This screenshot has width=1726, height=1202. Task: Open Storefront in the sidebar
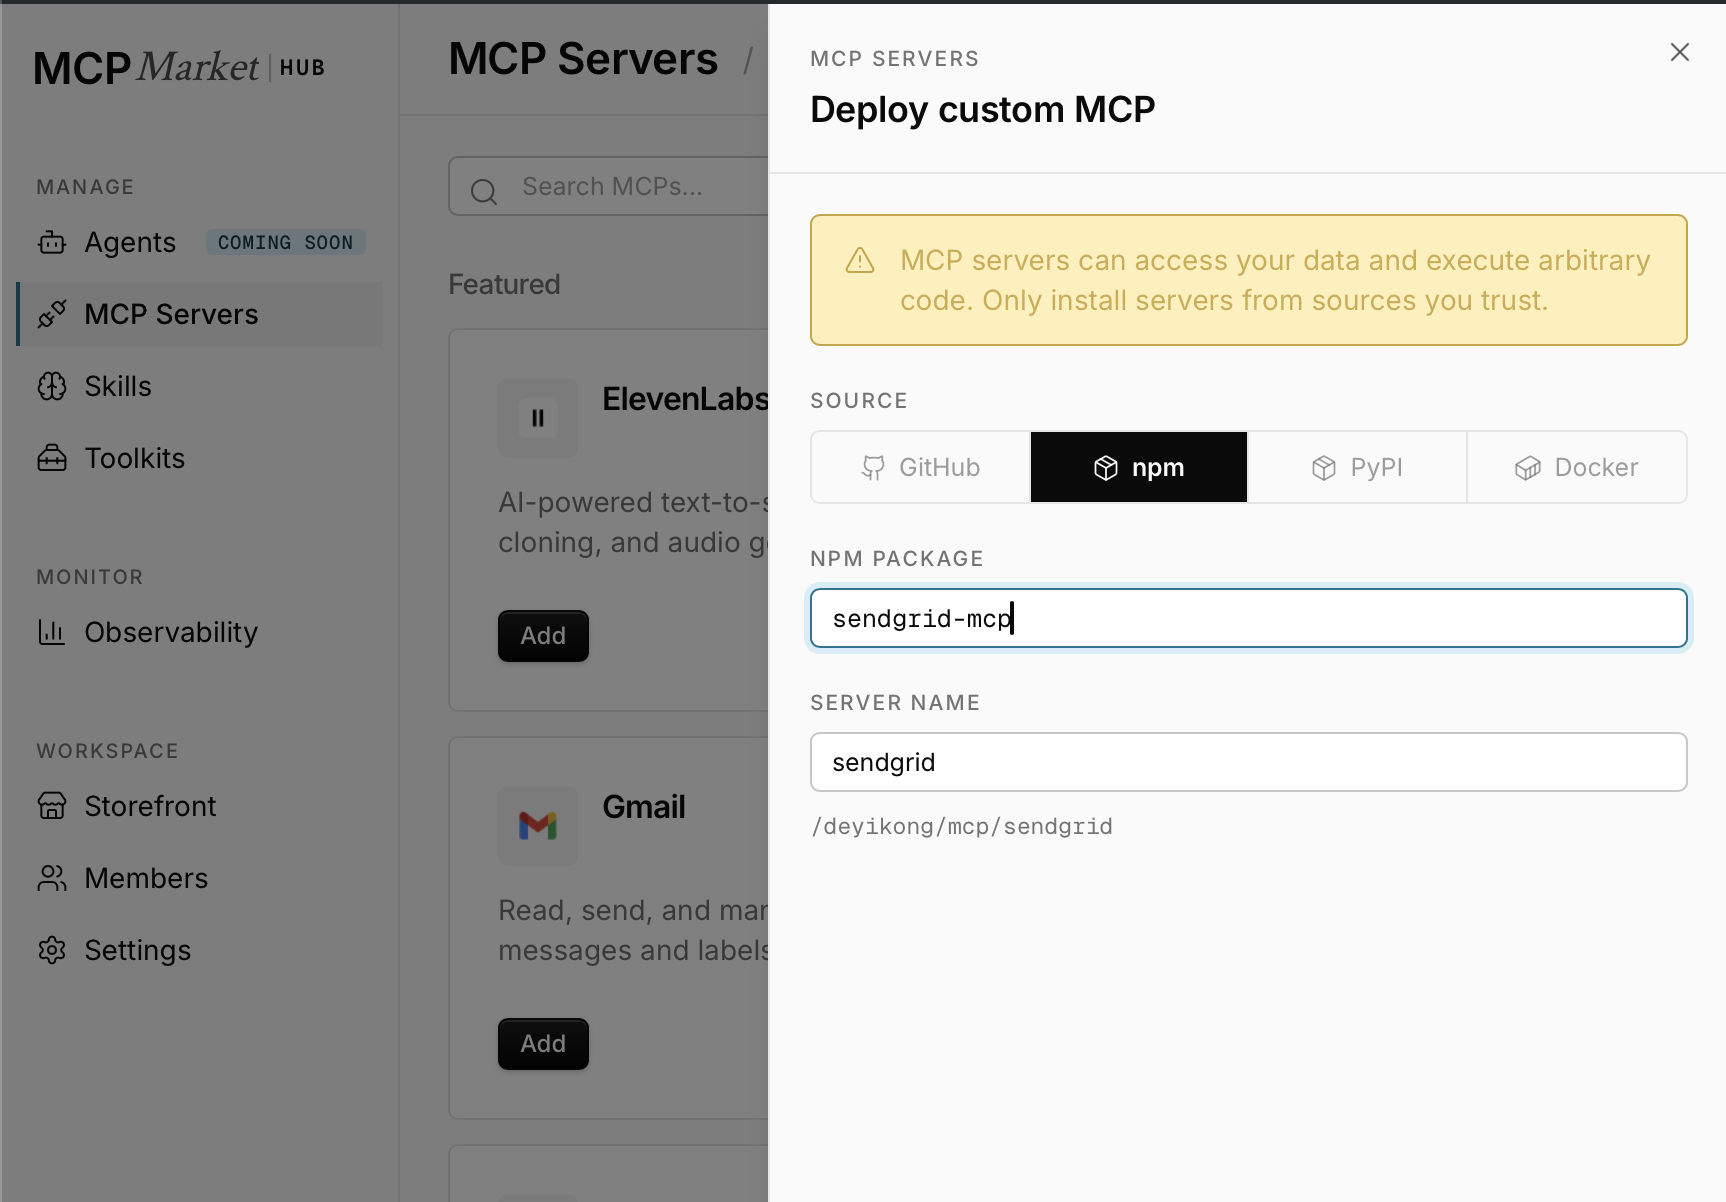(200, 806)
